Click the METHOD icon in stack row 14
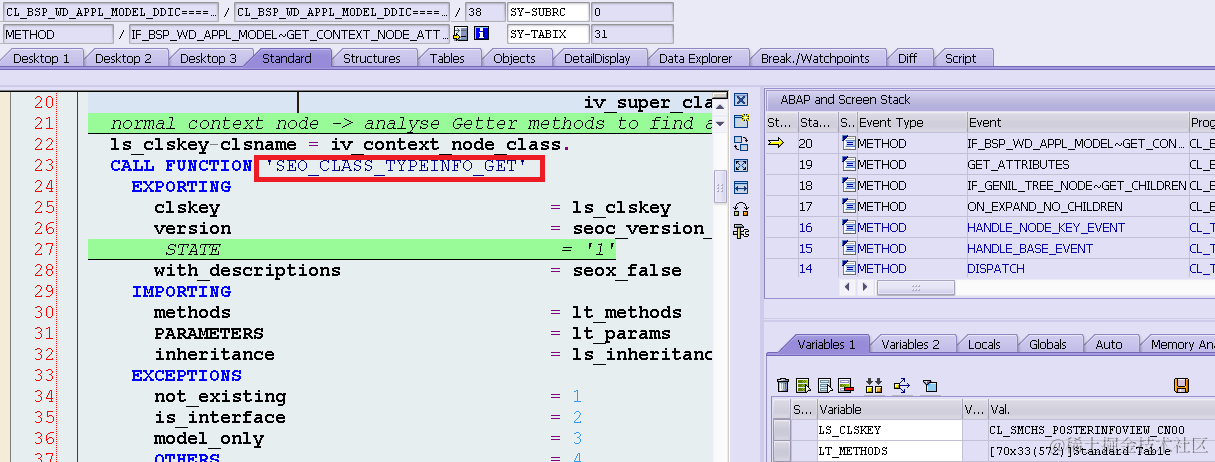This screenshot has height=462, width=1215. (x=849, y=269)
